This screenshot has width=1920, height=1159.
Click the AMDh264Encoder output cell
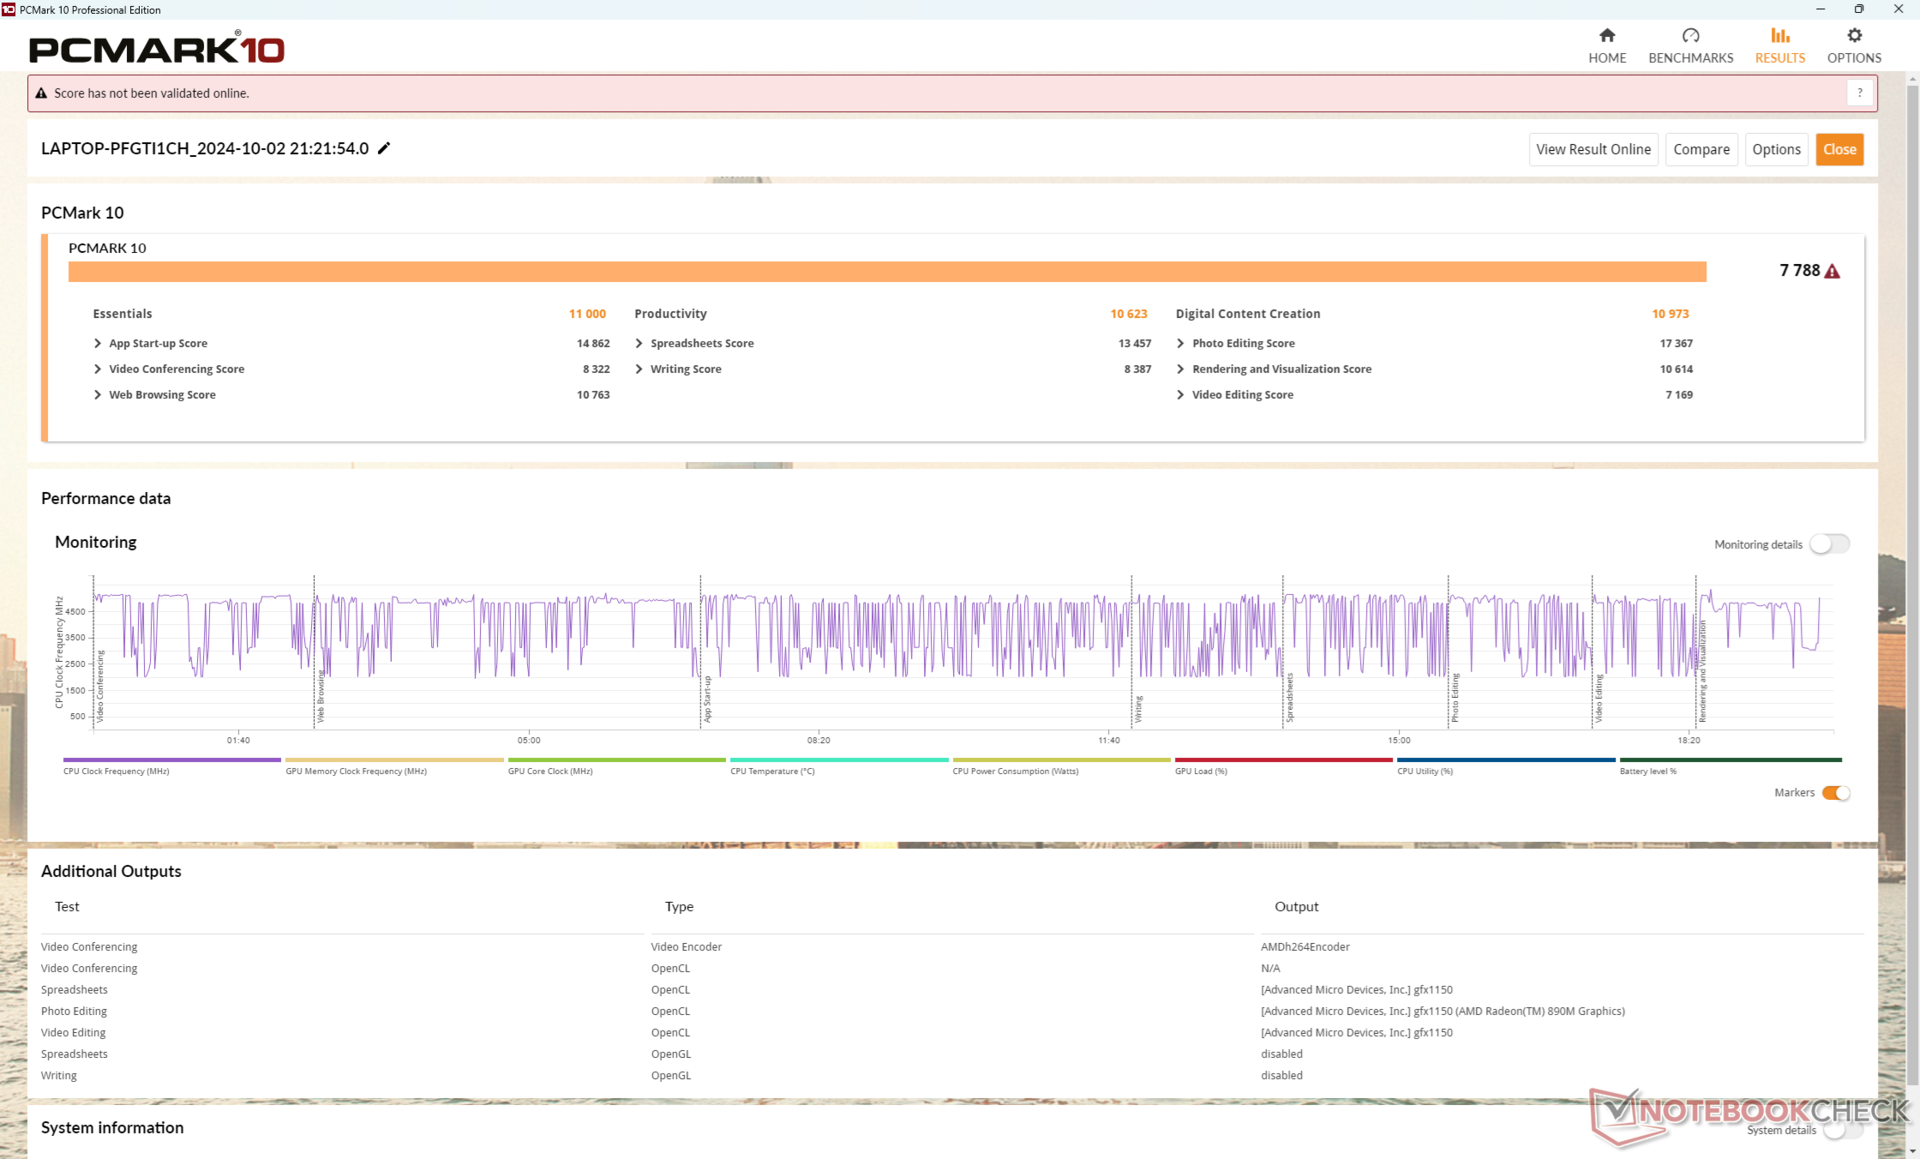click(1304, 947)
